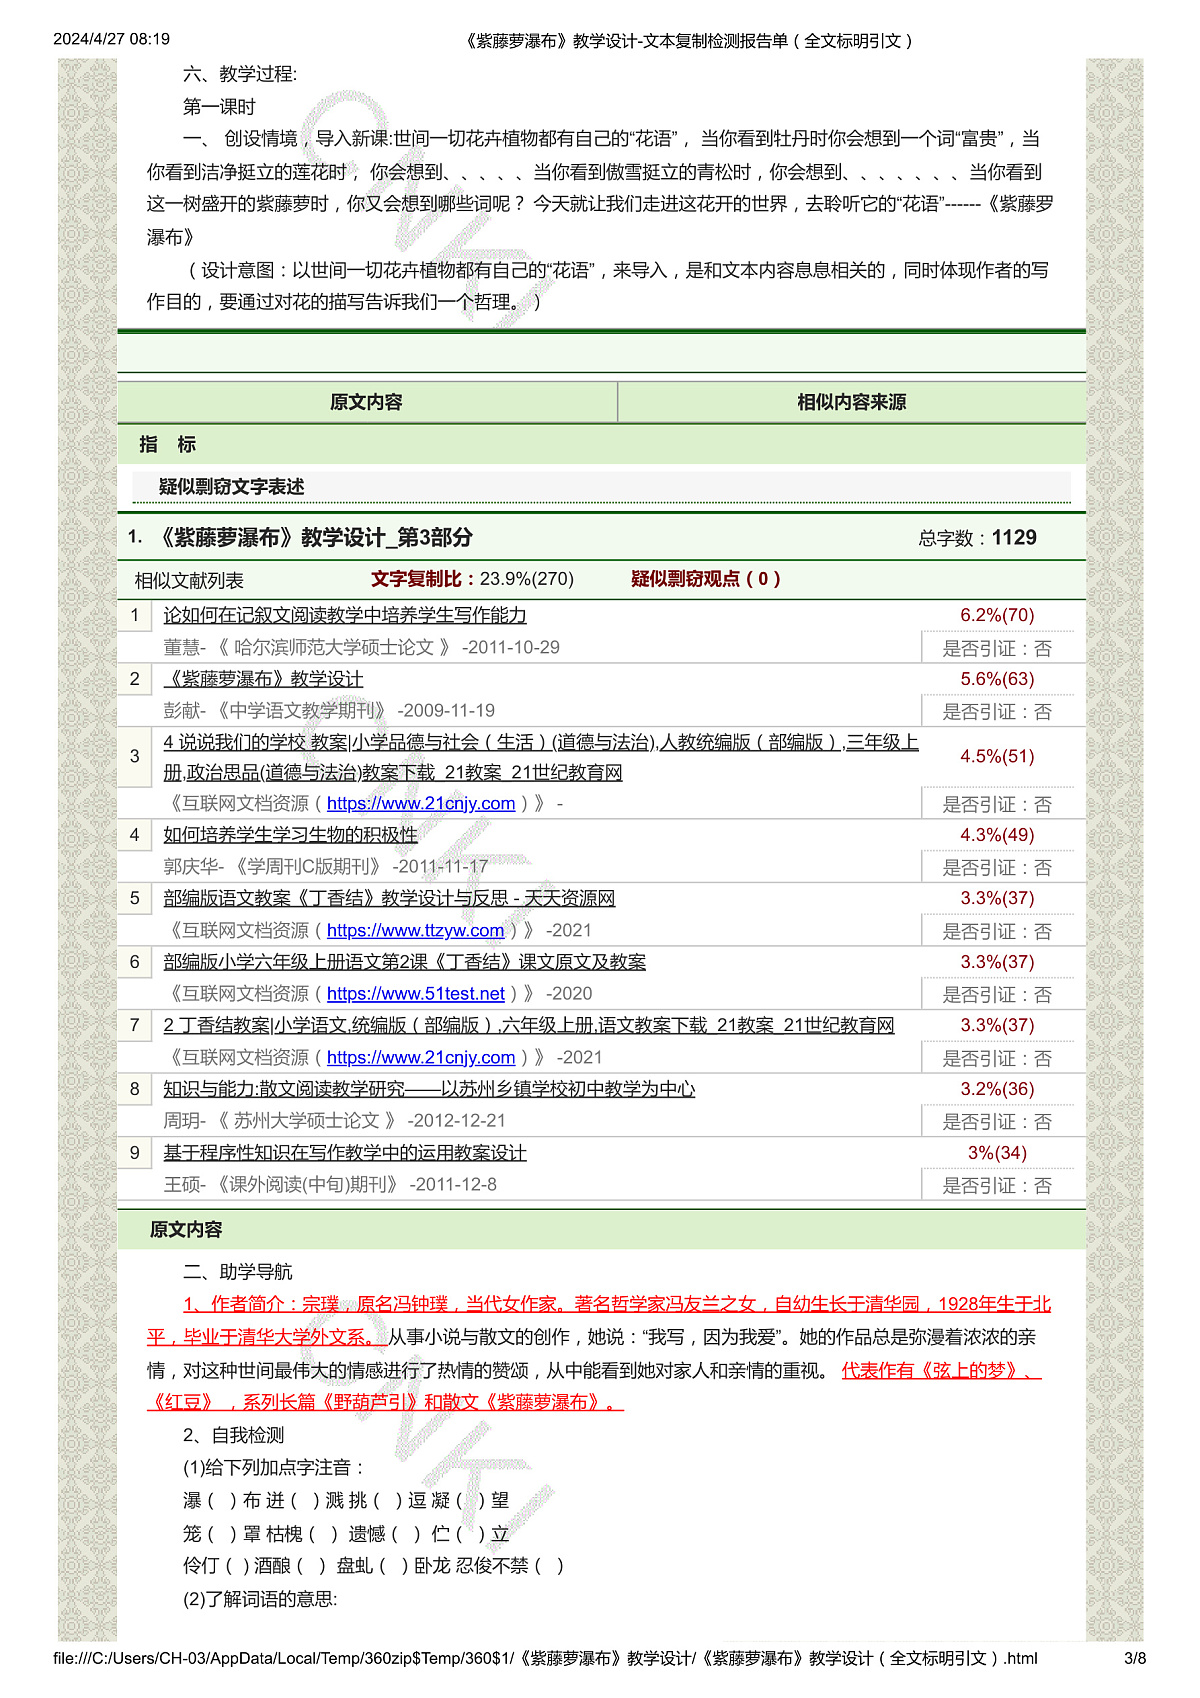This screenshot has width=1200, height=1698.
Task: Click the 原文内容 column header
Action: pos(366,402)
